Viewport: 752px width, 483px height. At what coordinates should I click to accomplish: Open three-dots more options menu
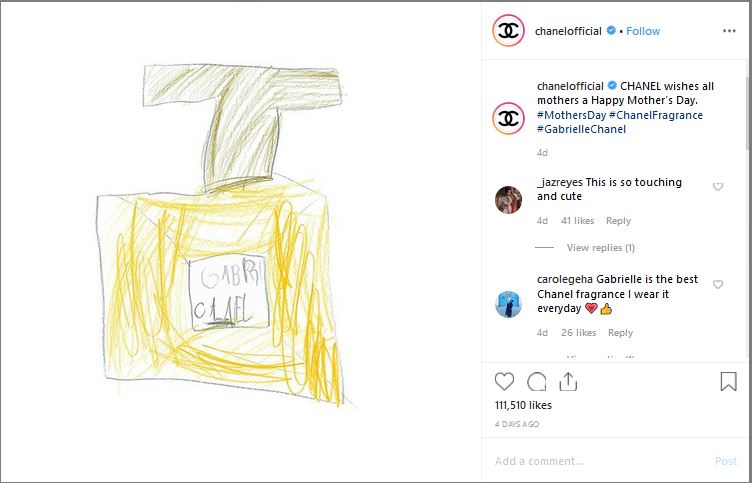(x=729, y=31)
